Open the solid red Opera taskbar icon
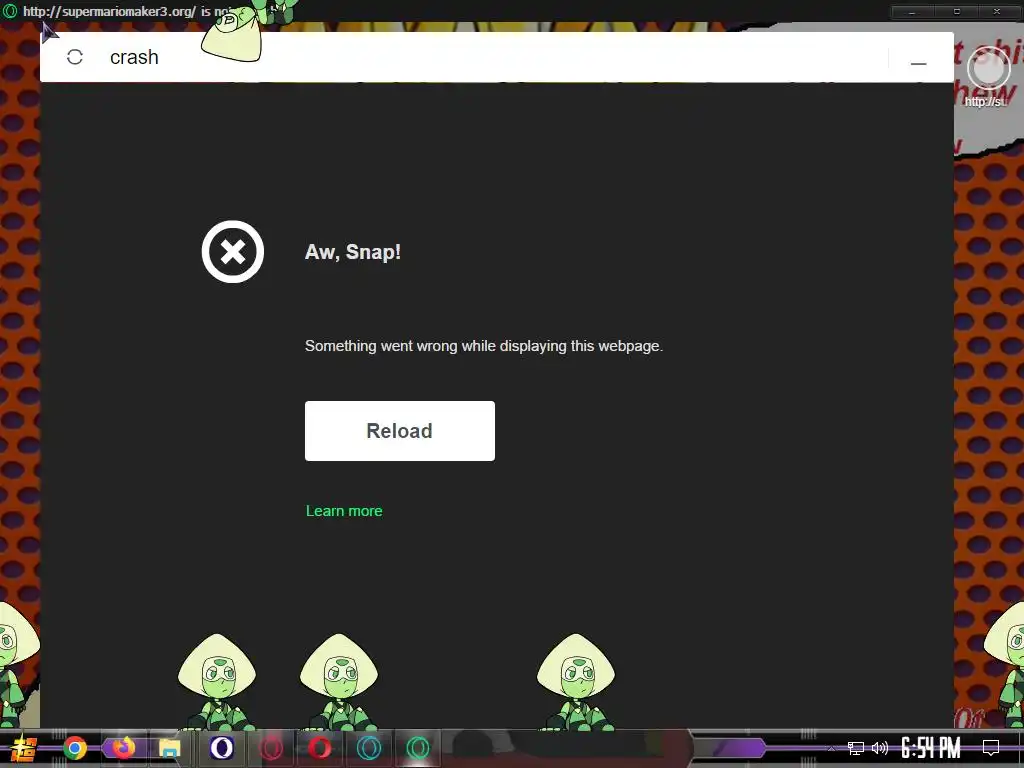The height and width of the screenshot is (768, 1024). click(x=320, y=748)
